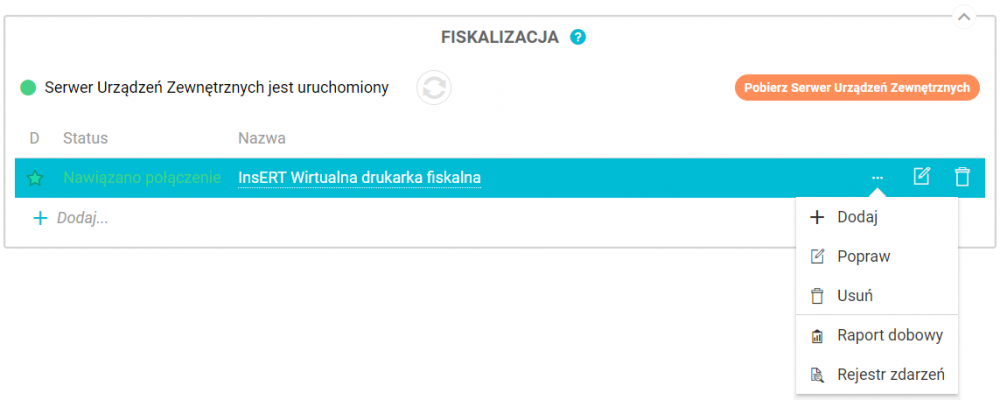Screen dimensions: 1000x400
Task: Click the Status column header
Action: coord(85,138)
